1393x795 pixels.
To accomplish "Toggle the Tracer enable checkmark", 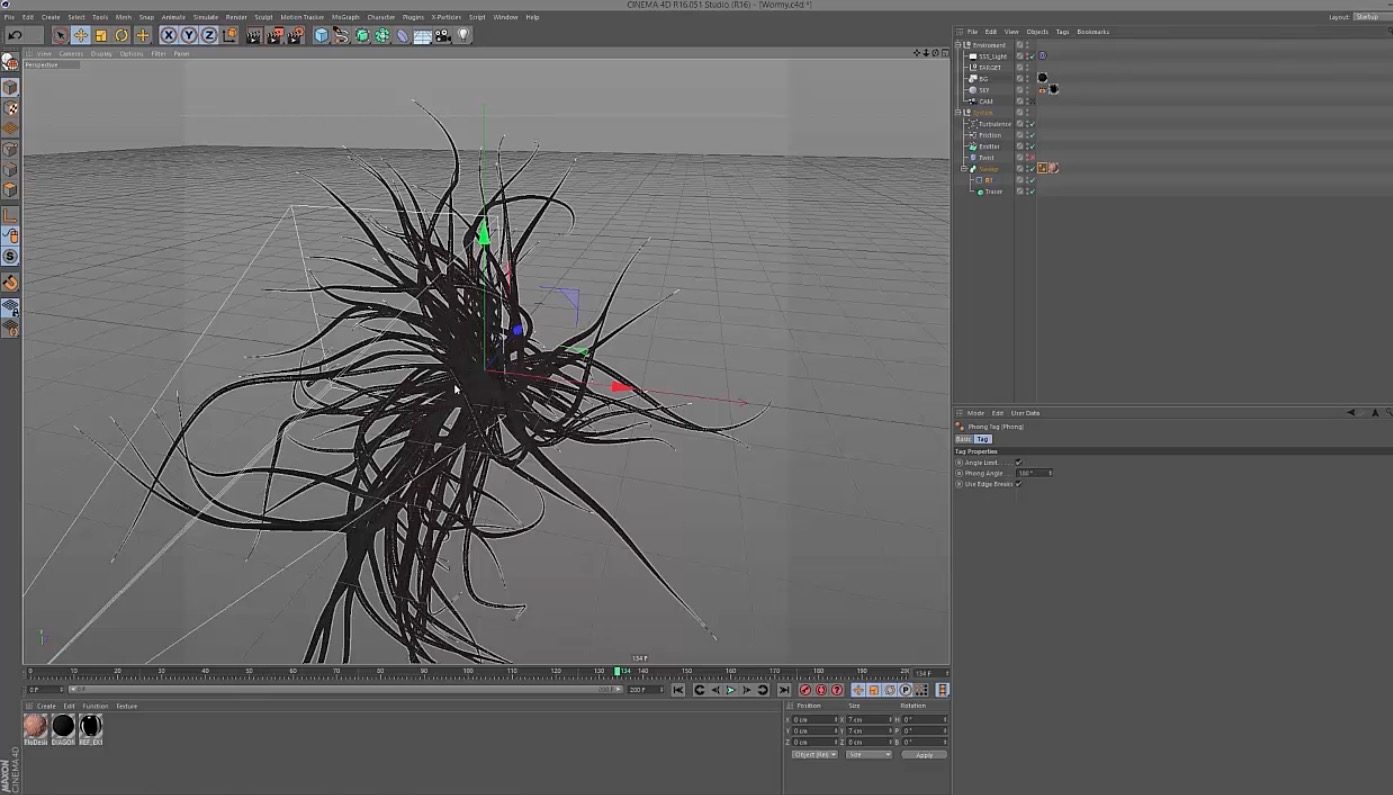I will (1032, 191).
